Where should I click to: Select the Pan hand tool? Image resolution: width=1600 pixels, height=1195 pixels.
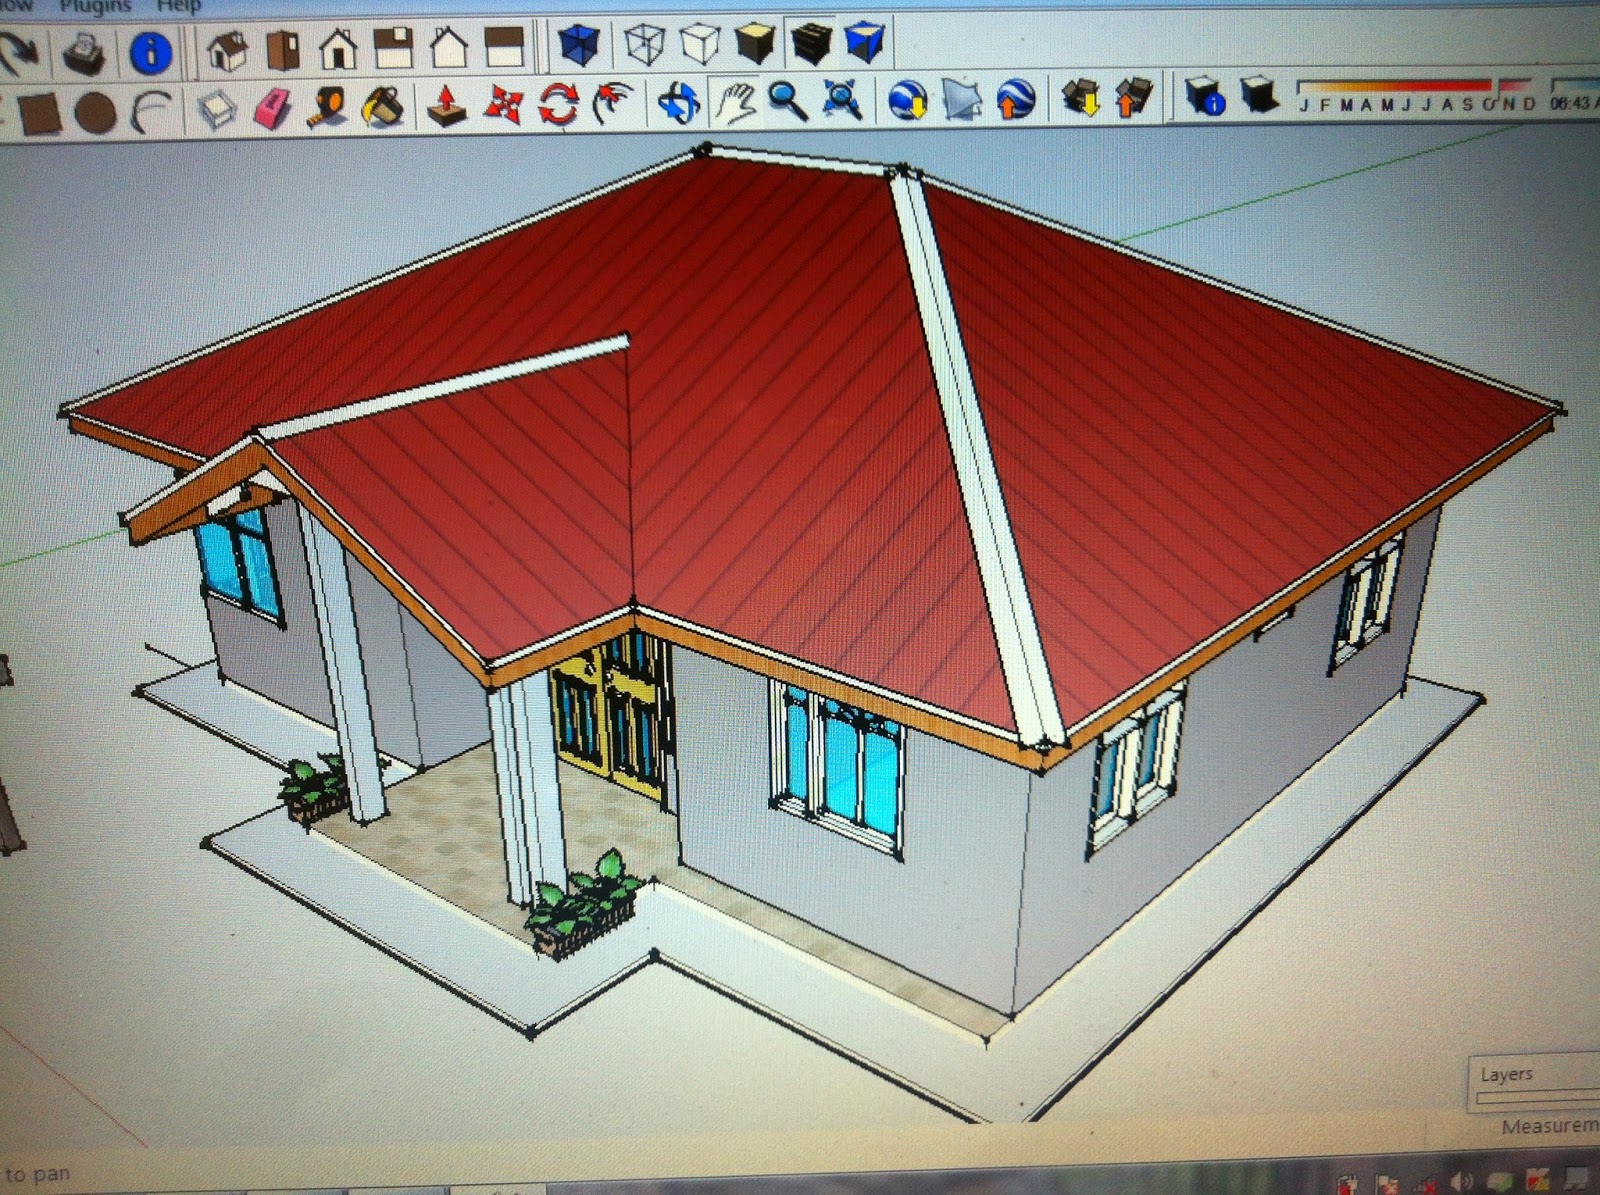pos(735,101)
